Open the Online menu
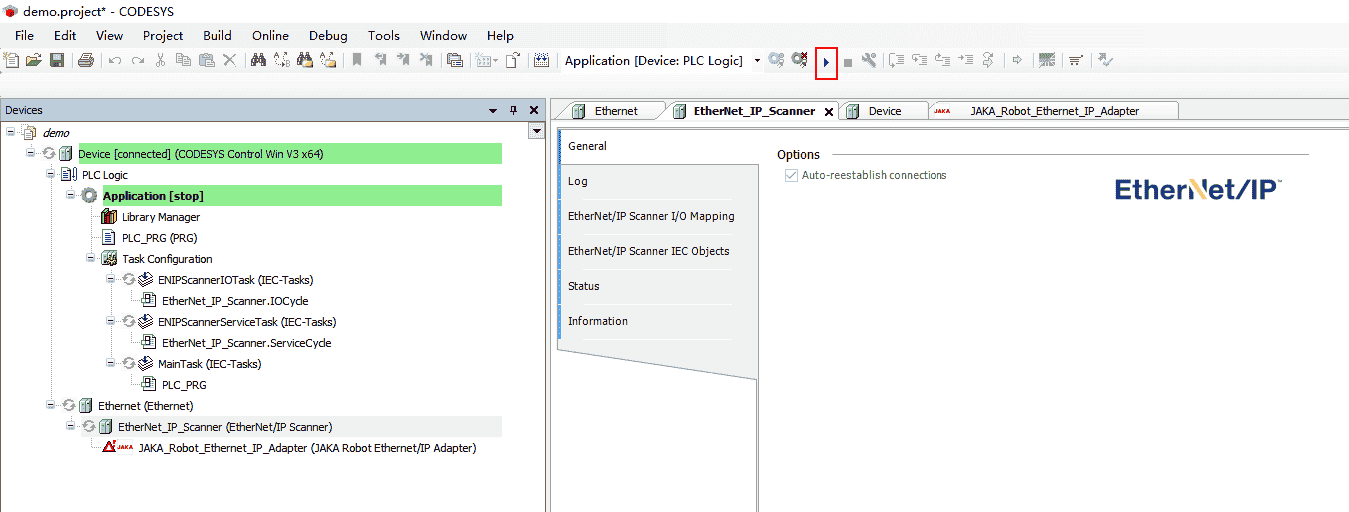The width and height of the screenshot is (1349, 512). pyautogui.click(x=270, y=35)
